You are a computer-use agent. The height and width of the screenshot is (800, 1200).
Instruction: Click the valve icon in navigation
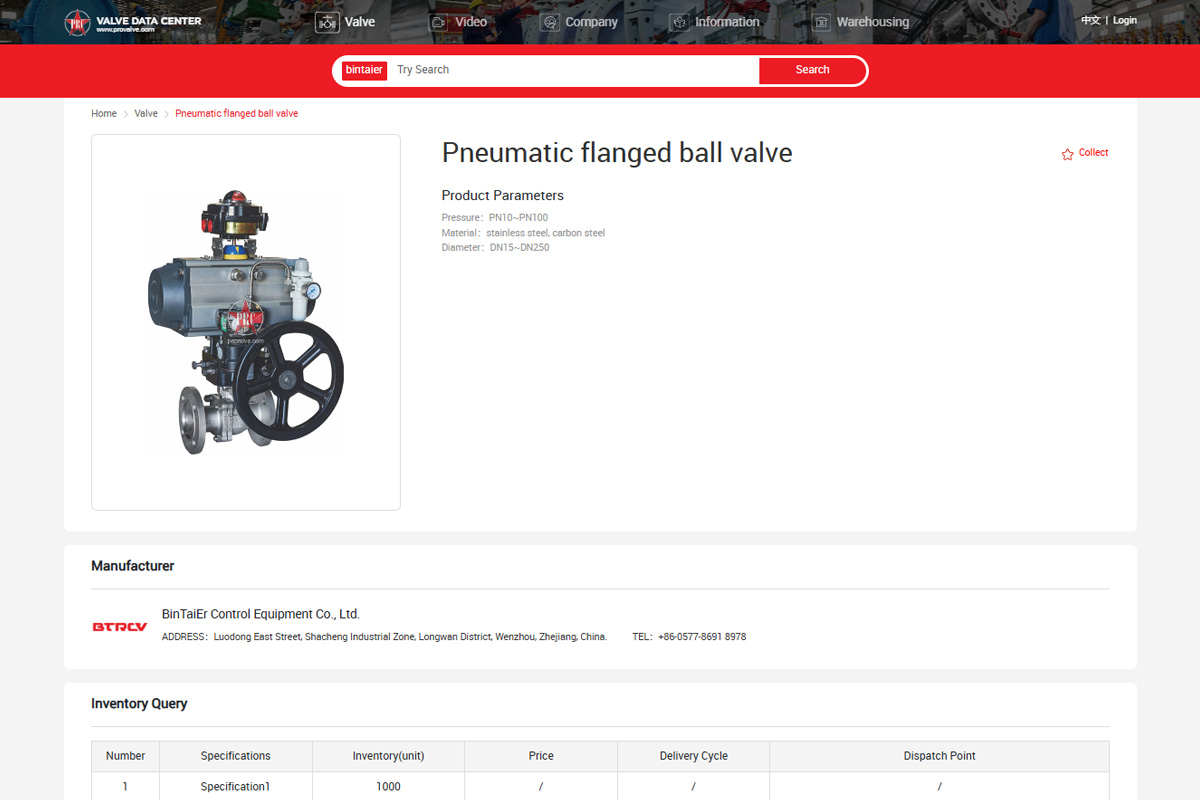click(327, 22)
